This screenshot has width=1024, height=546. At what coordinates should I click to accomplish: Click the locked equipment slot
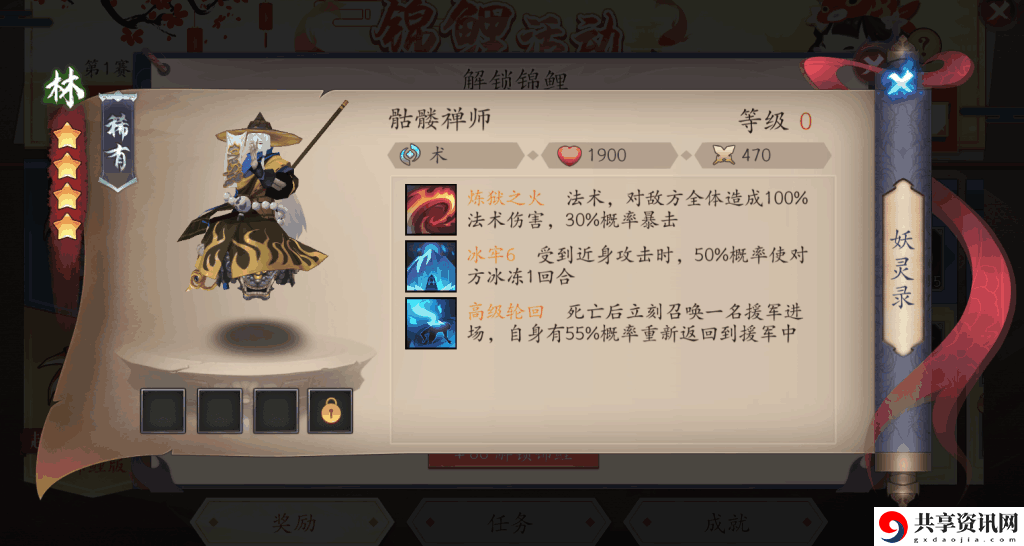(330, 411)
